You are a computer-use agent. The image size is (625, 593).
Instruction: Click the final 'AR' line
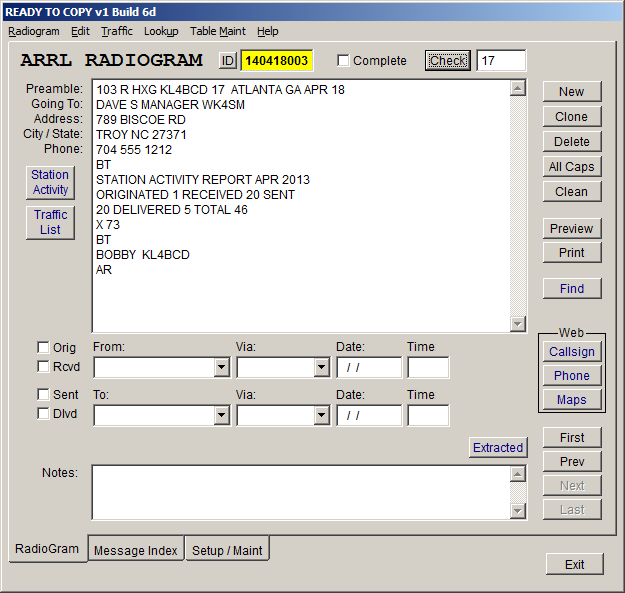coord(104,270)
